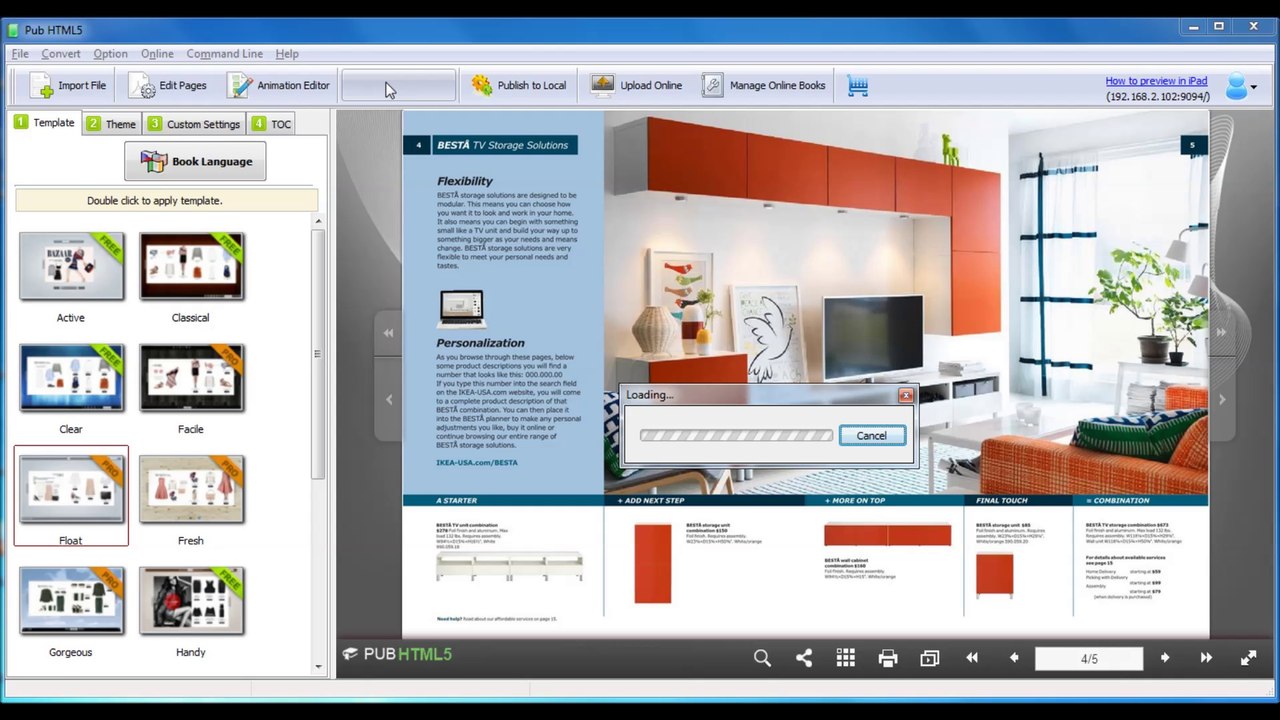Open the Online menu
This screenshot has height=720, width=1280.
(x=157, y=54)
